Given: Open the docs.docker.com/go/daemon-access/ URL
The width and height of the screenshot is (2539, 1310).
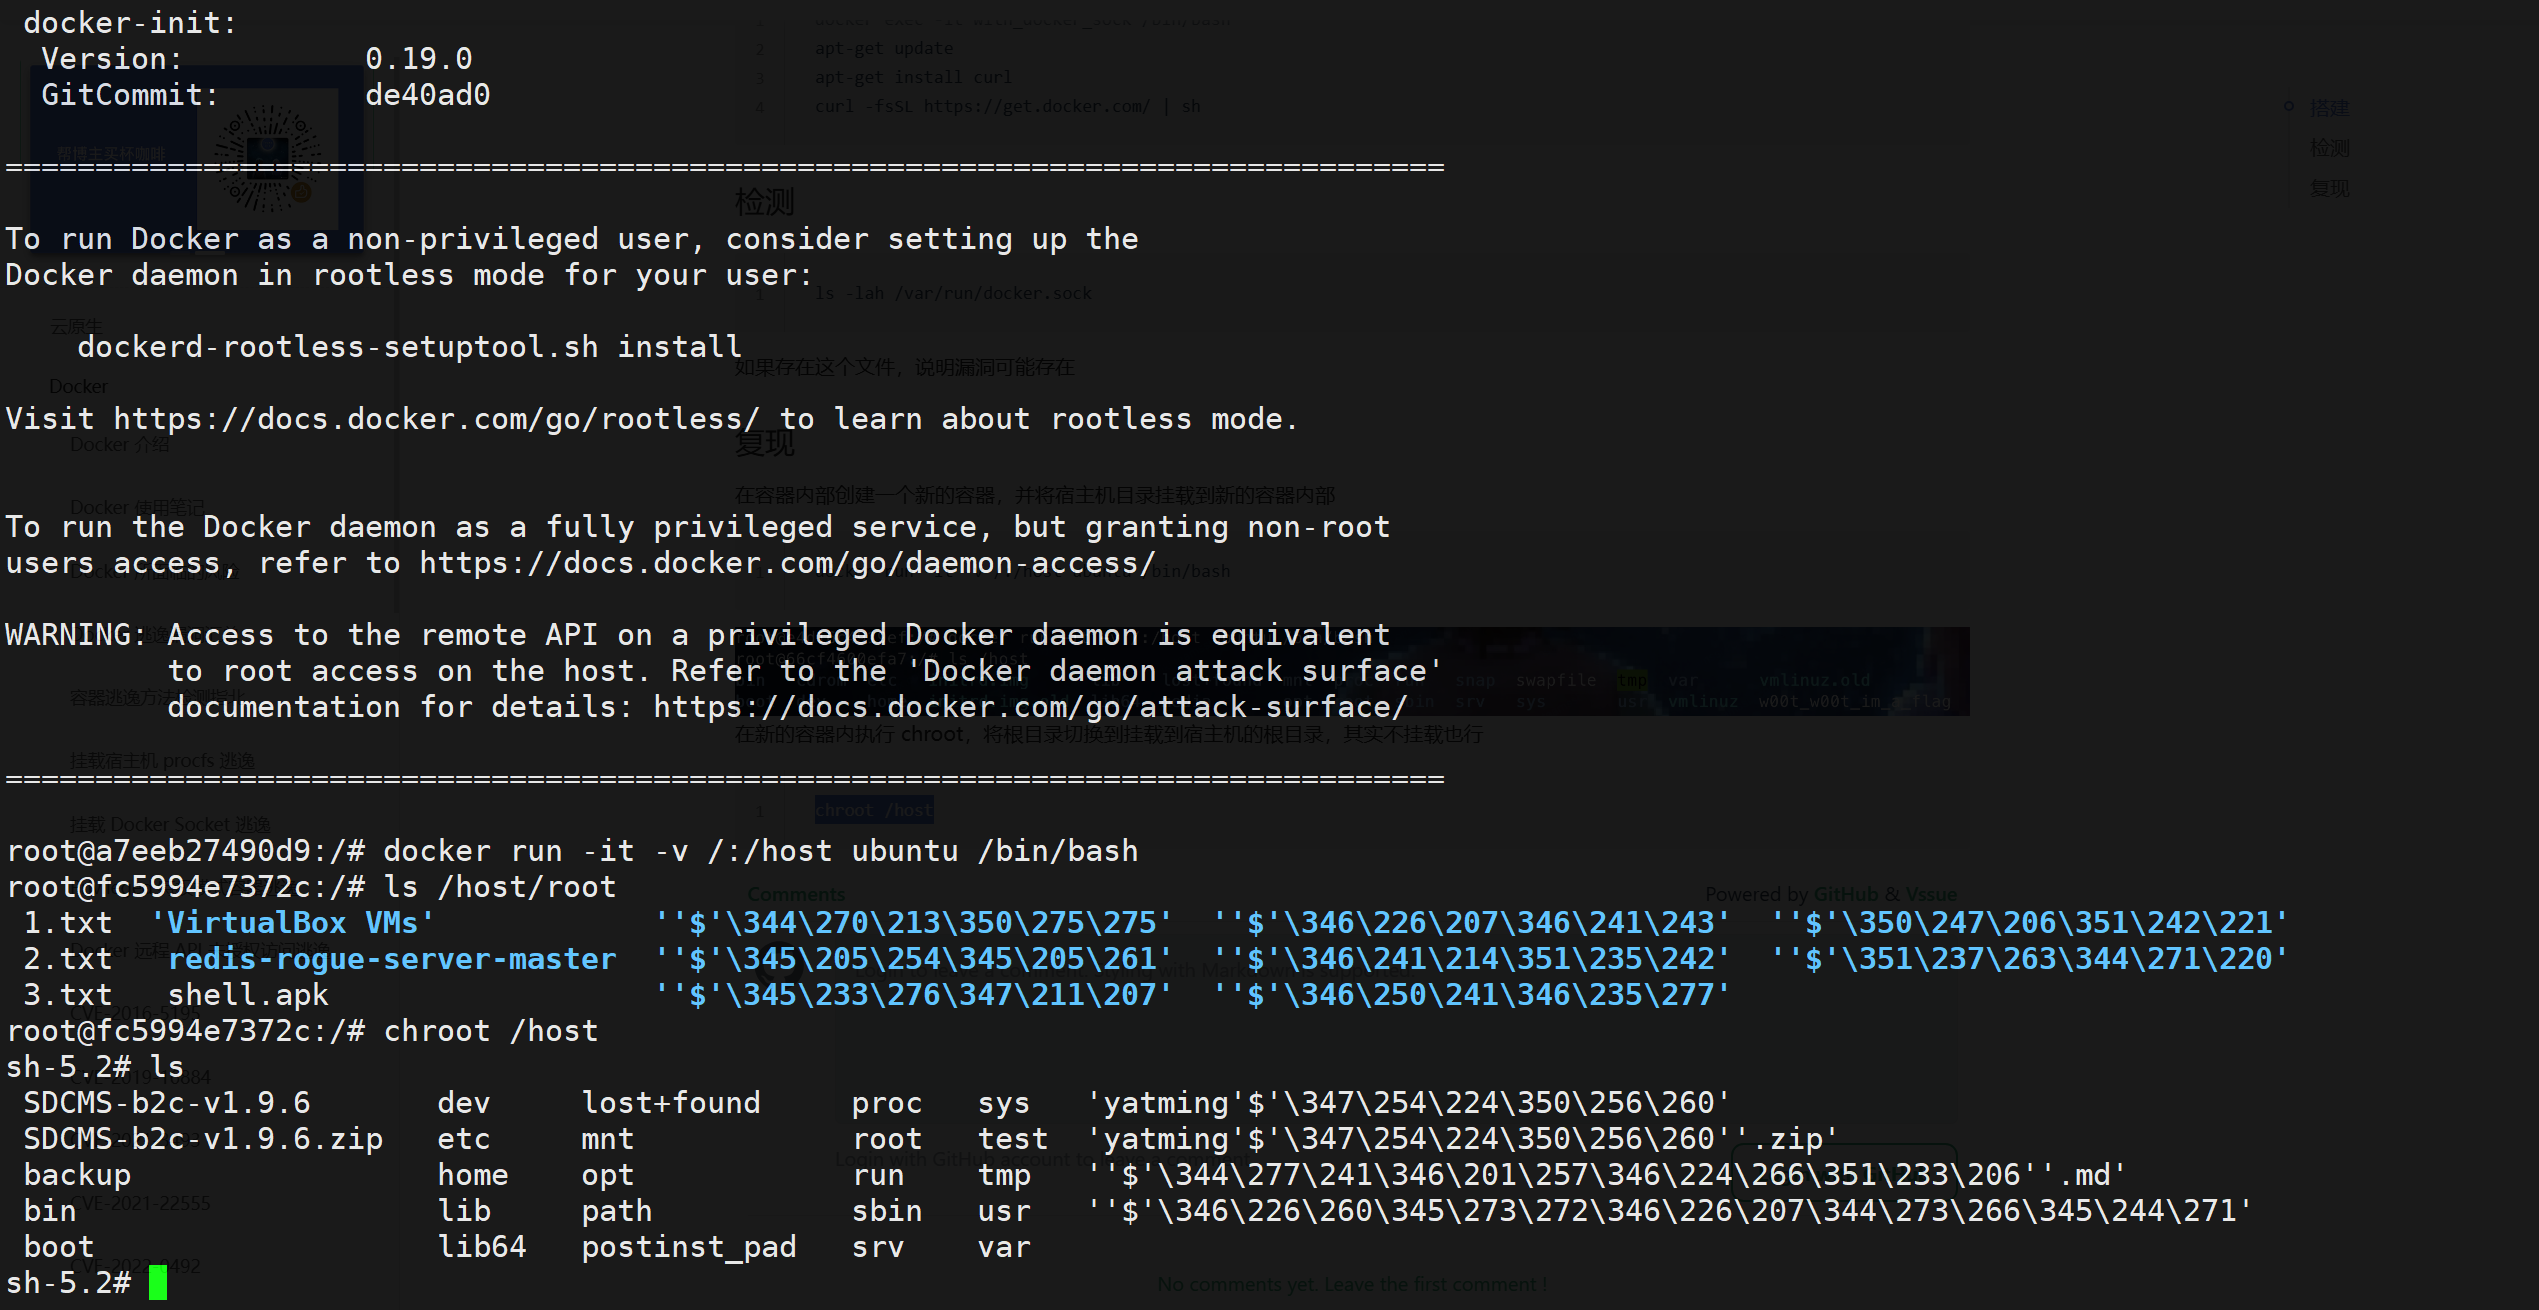Looking at the screenshot, I should (787, 563).
